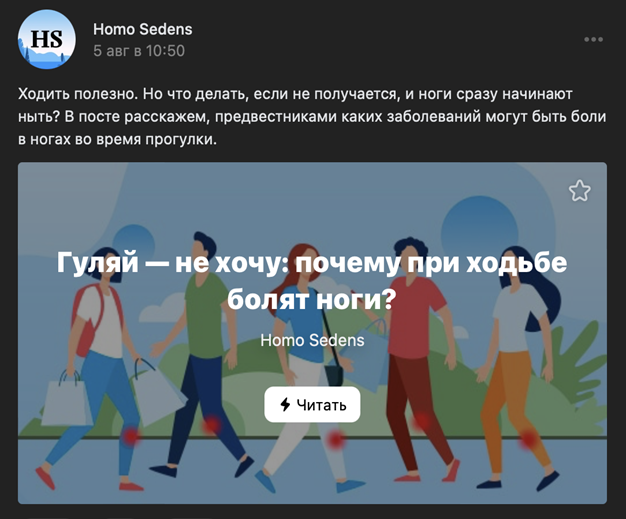The height and width of the screenshot is (519, 626).
Task: Click the red pain spot on blue jeans knee
Action: [131, 436]
